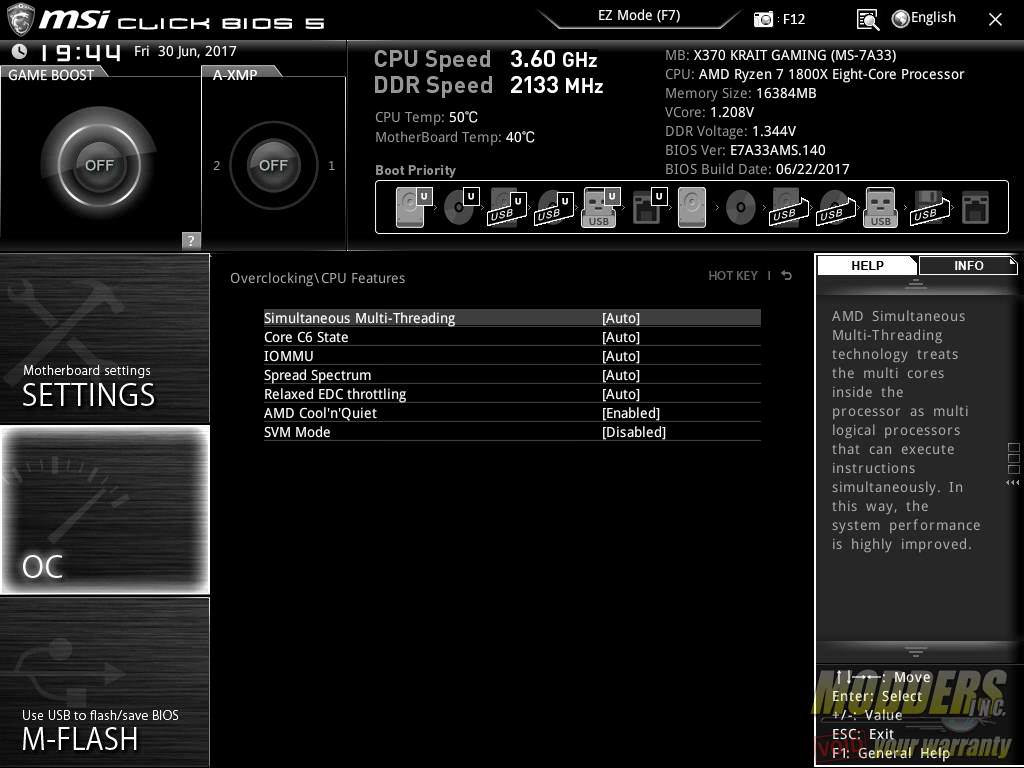This screenshot has height=768, width=1024.
Task: Click the DDR Voltage: 1.344V reading
Action: [x=730, y=131]
